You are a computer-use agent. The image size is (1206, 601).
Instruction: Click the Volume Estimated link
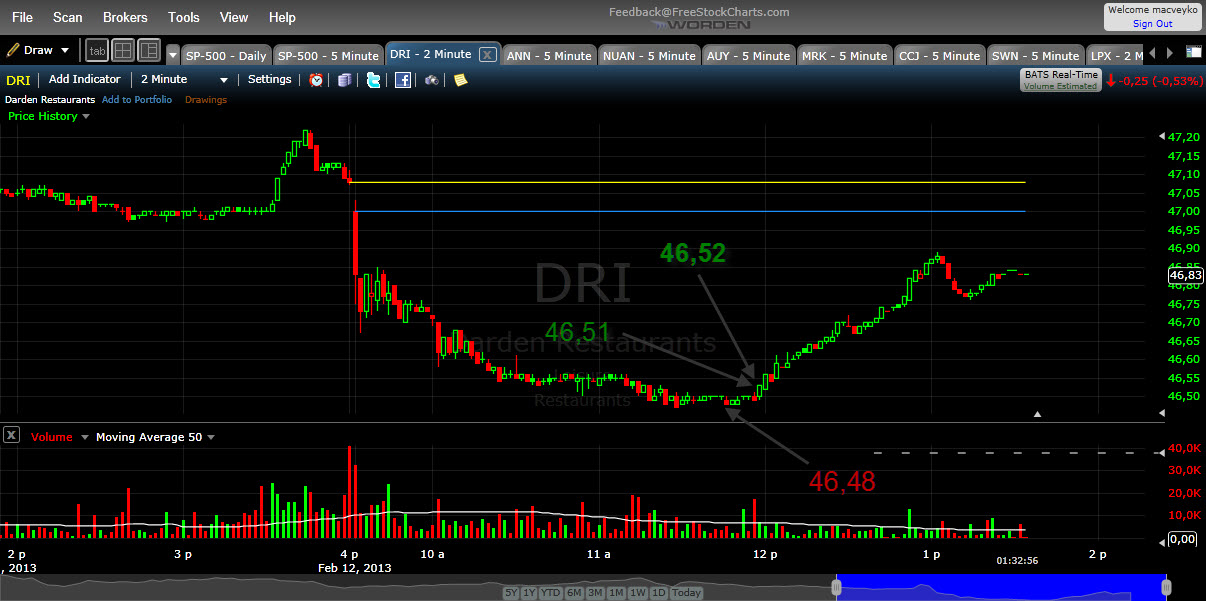[1060, 86]
